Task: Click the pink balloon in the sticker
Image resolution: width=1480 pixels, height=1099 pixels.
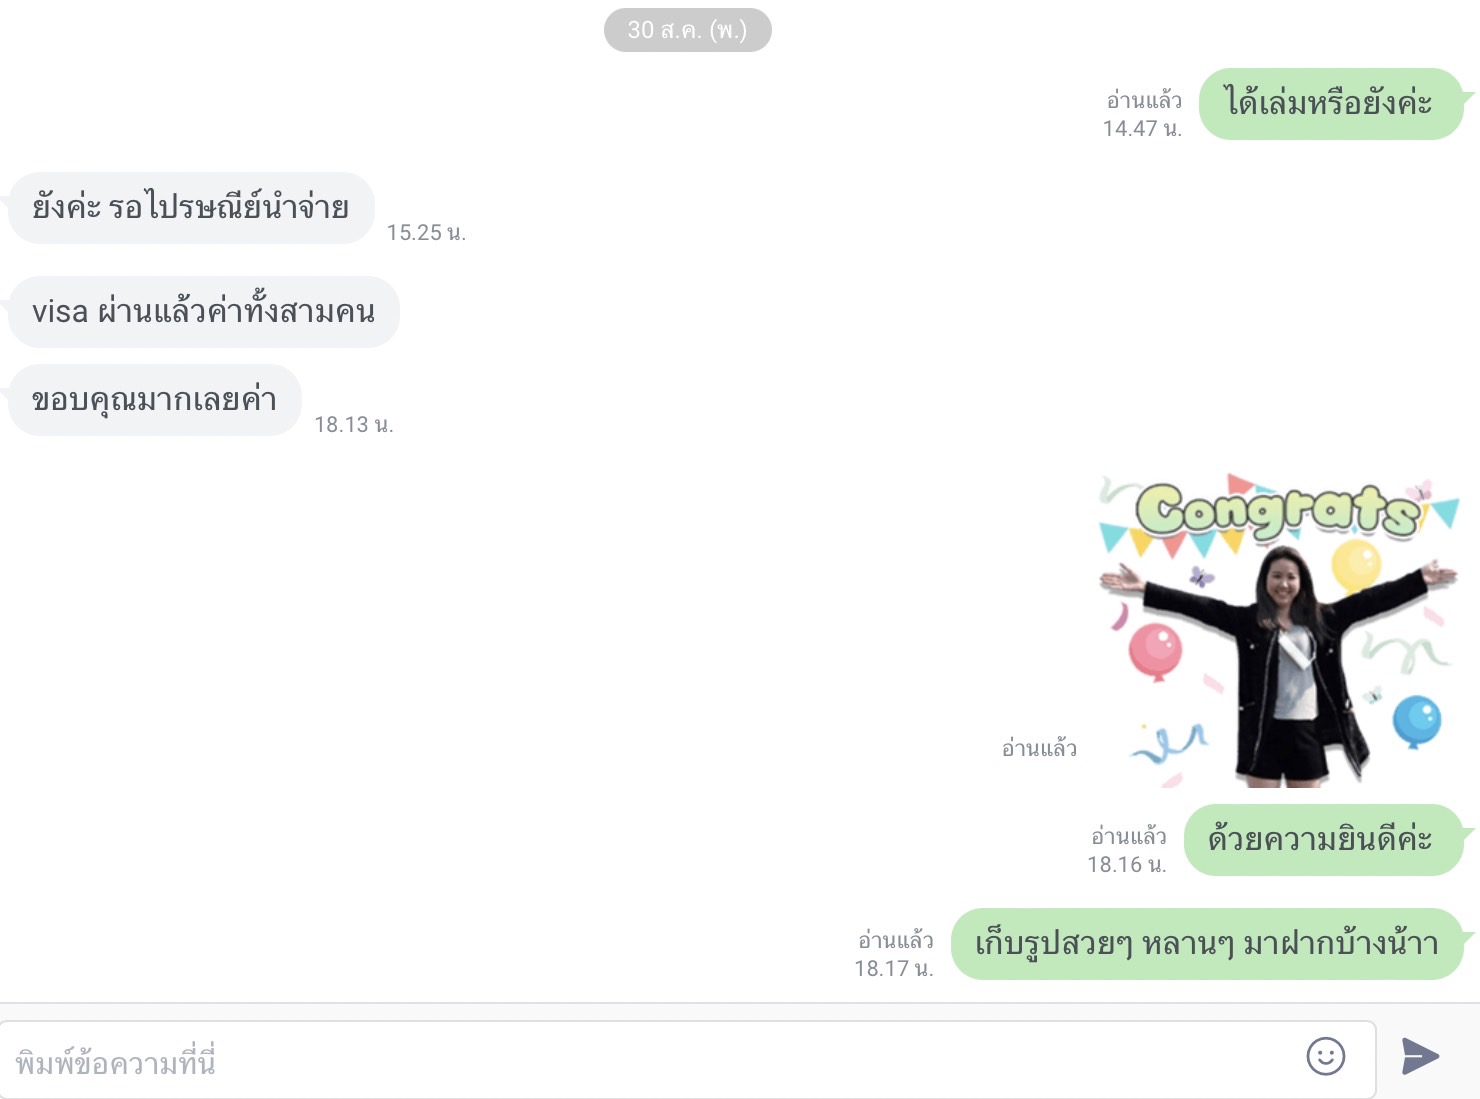Action: tap(1156, 650)
